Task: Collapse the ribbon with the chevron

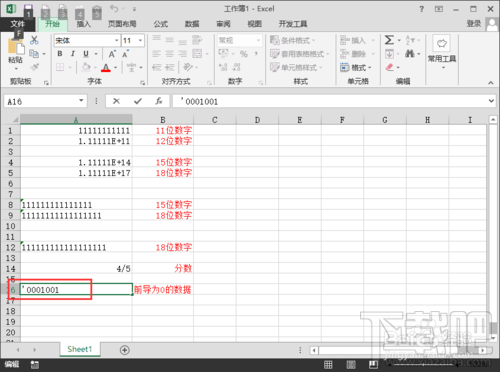Action: pyautogui.click(x=491, y=82)
